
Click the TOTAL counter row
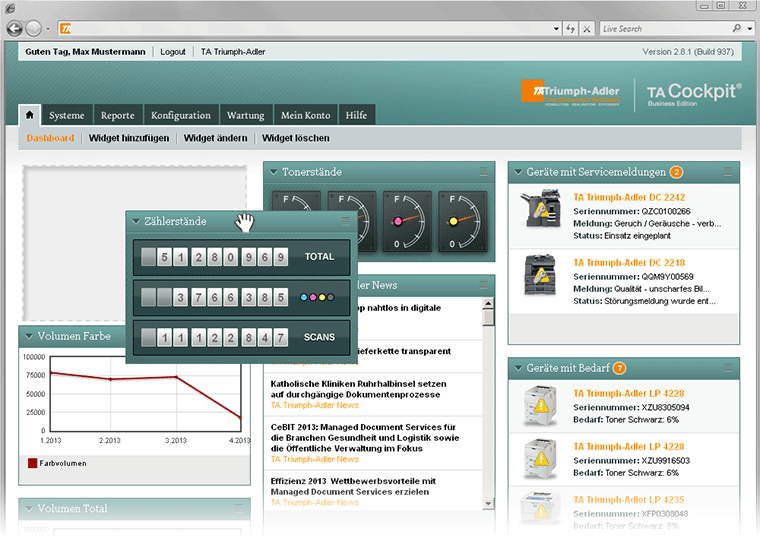[x=241, y=257]
